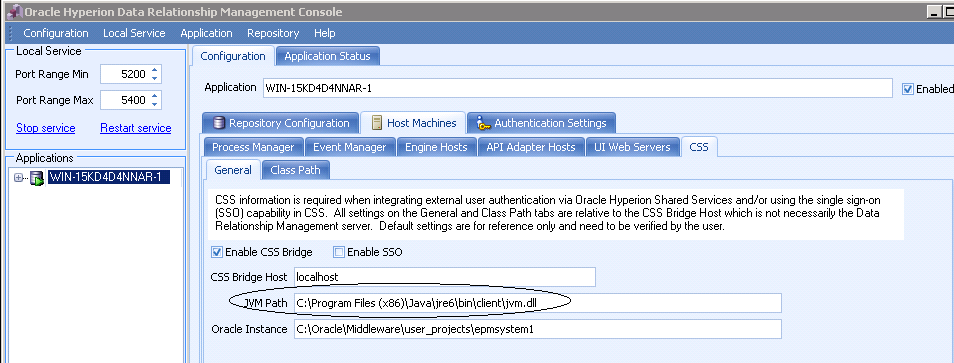
Task: Decrease Port Range Max value
Action: pyautogui.click(x=155, y=104)
